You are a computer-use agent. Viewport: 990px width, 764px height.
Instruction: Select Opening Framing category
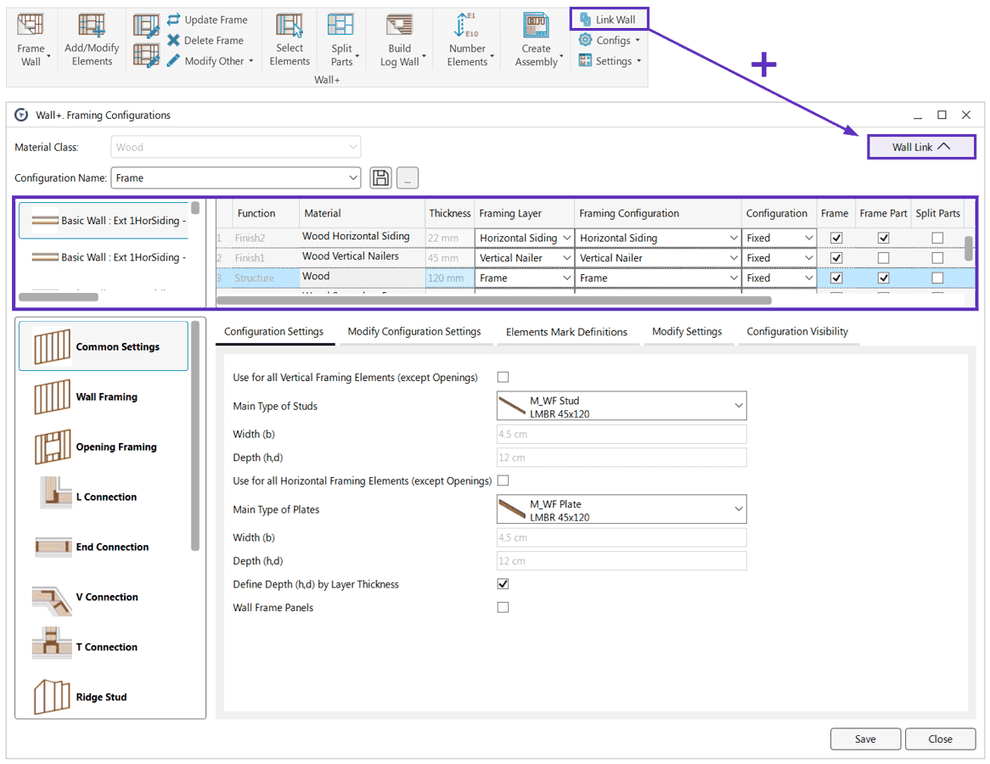(x=104, y=446)
